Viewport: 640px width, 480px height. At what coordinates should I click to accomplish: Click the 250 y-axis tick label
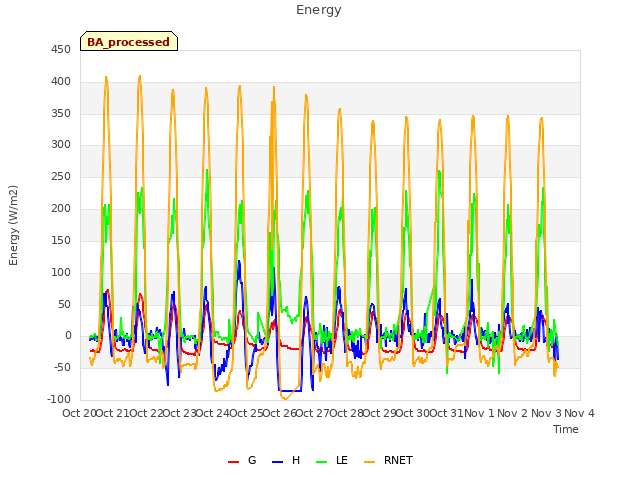[x=61, y=177]
